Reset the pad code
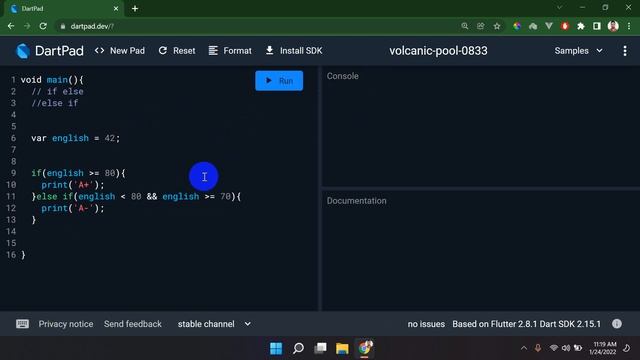The width and height of the screenshot is (640, 360). click(x=177, y=51)
